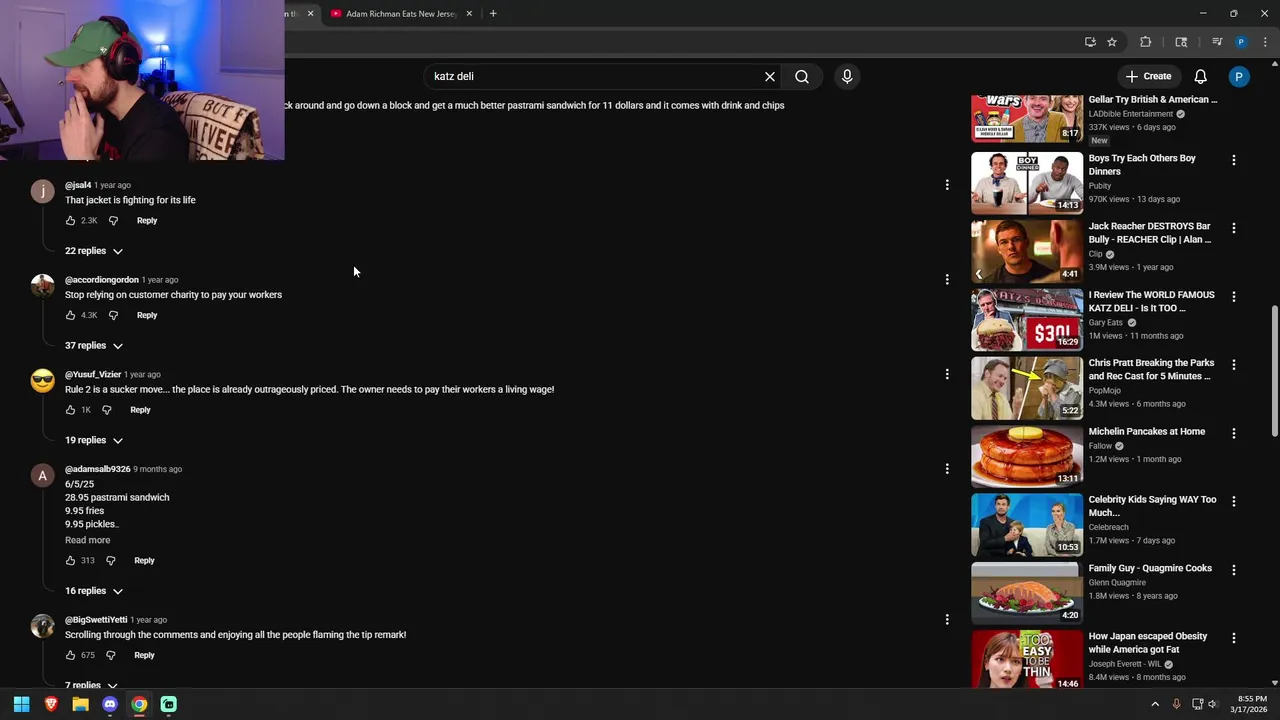Open options menu for @adamsalb9326 comment
Image resolution: width=1280 pixels, height=720 pixels.
pyautogui.click(x=947, y=469)
